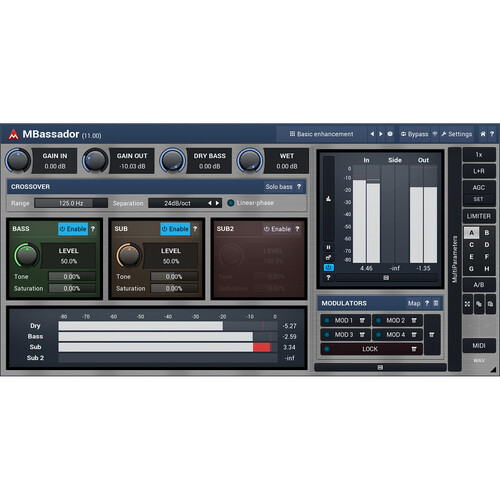
Task: Open meter help question mark icon
Action: (328, 277)
